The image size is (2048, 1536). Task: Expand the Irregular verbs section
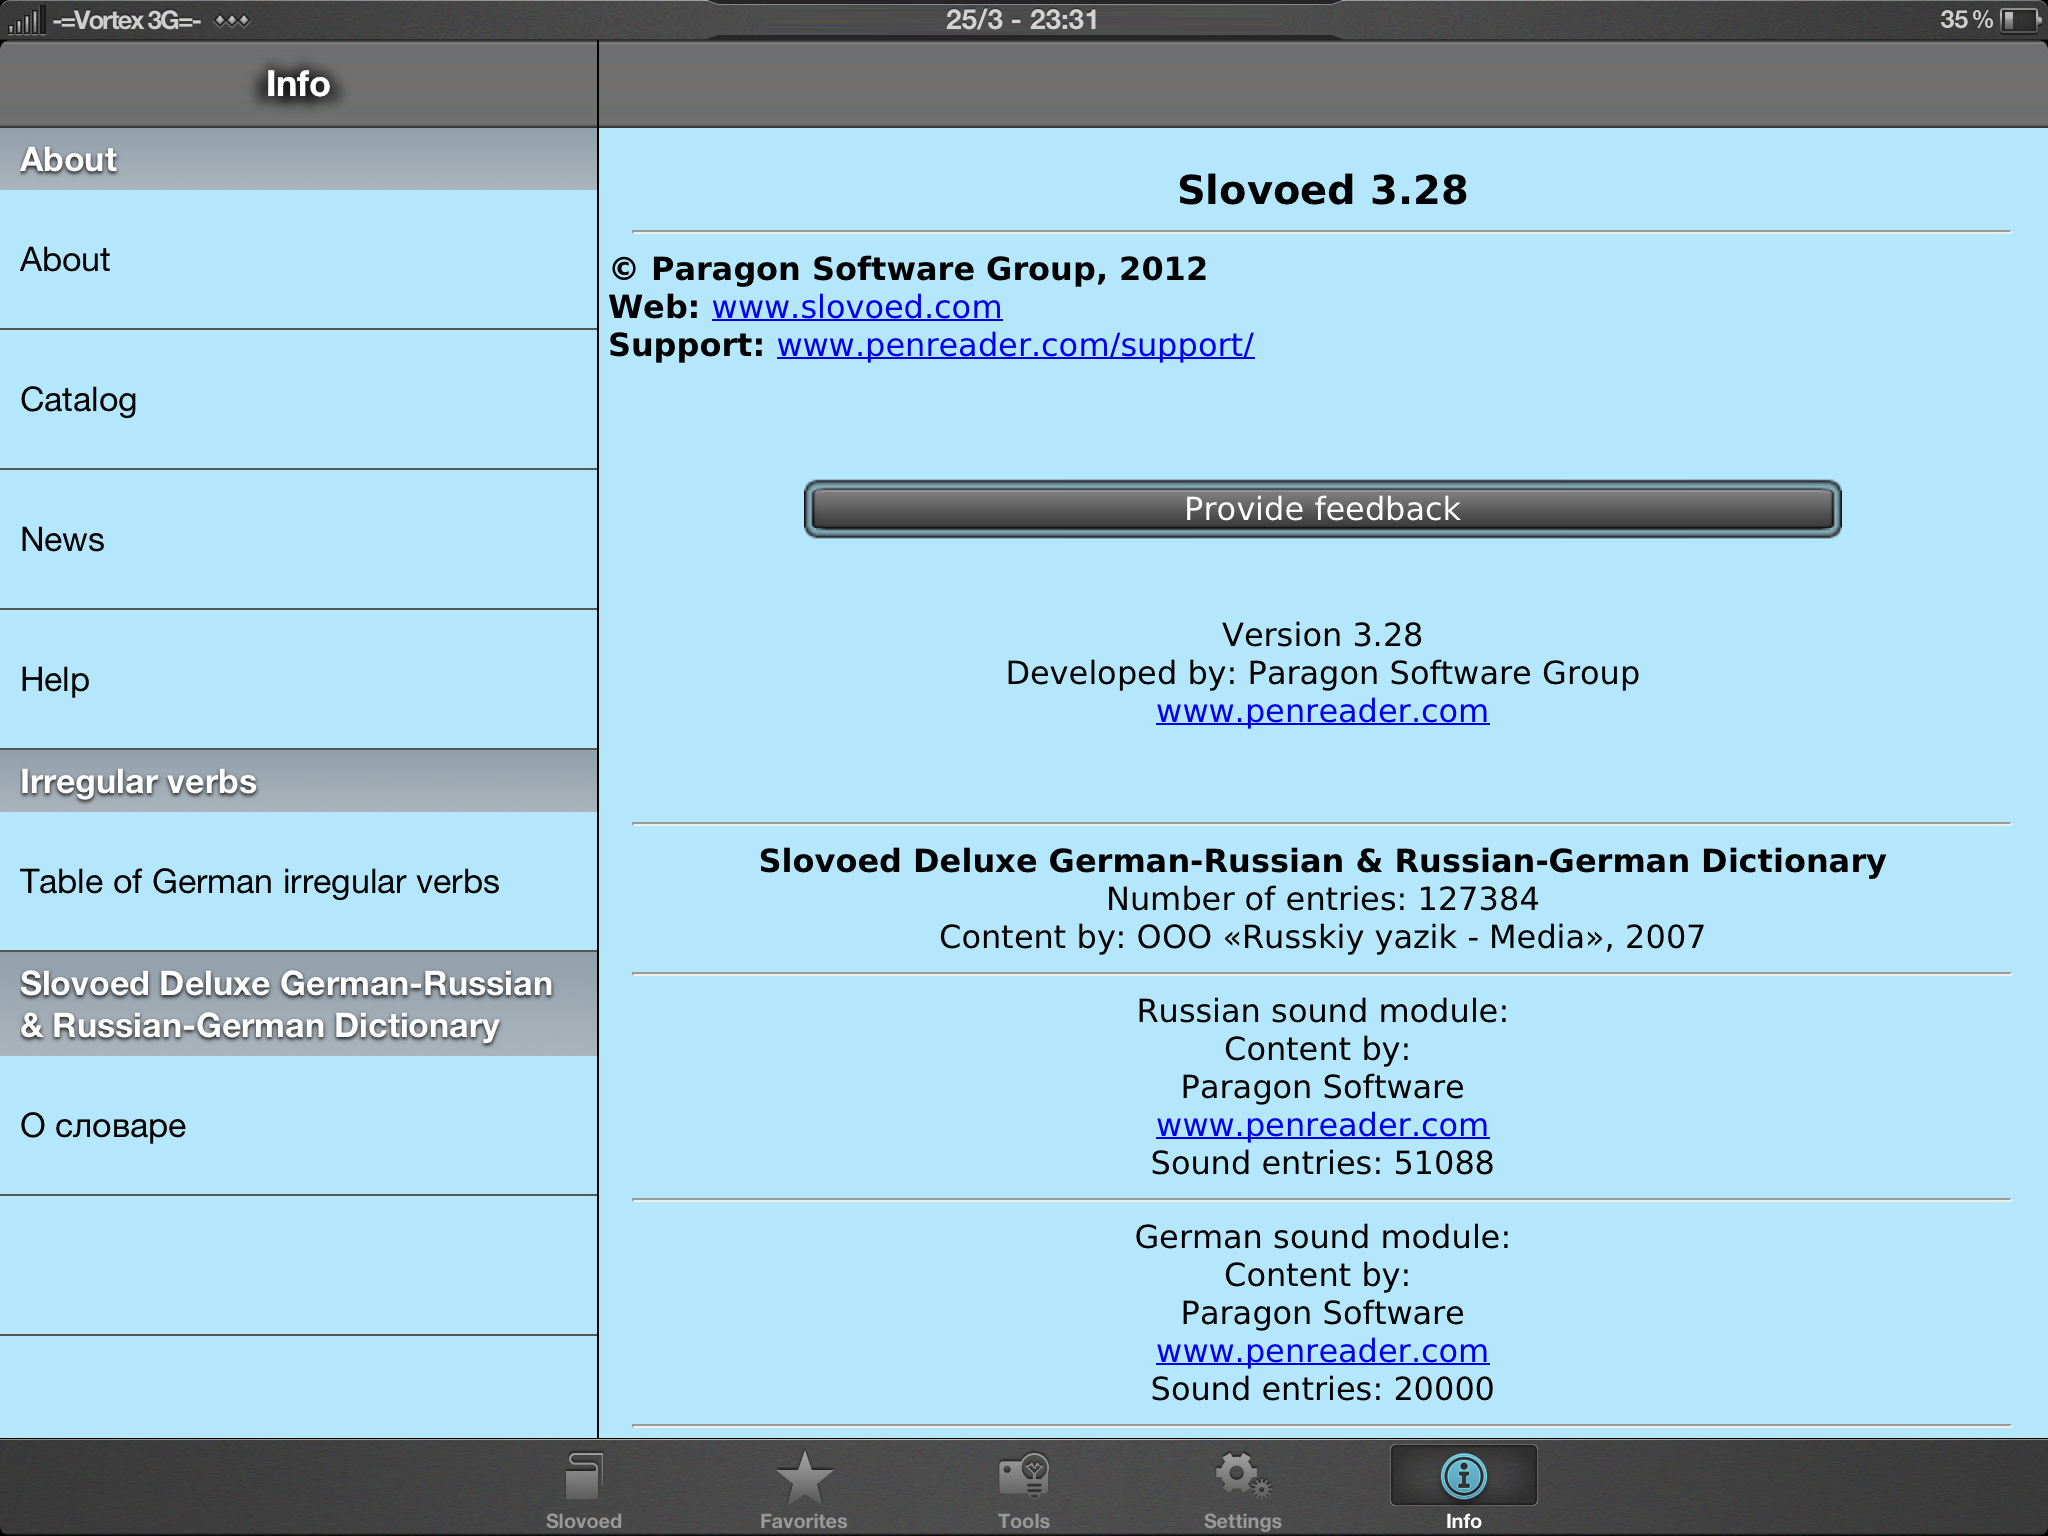[x=298, y=781]
